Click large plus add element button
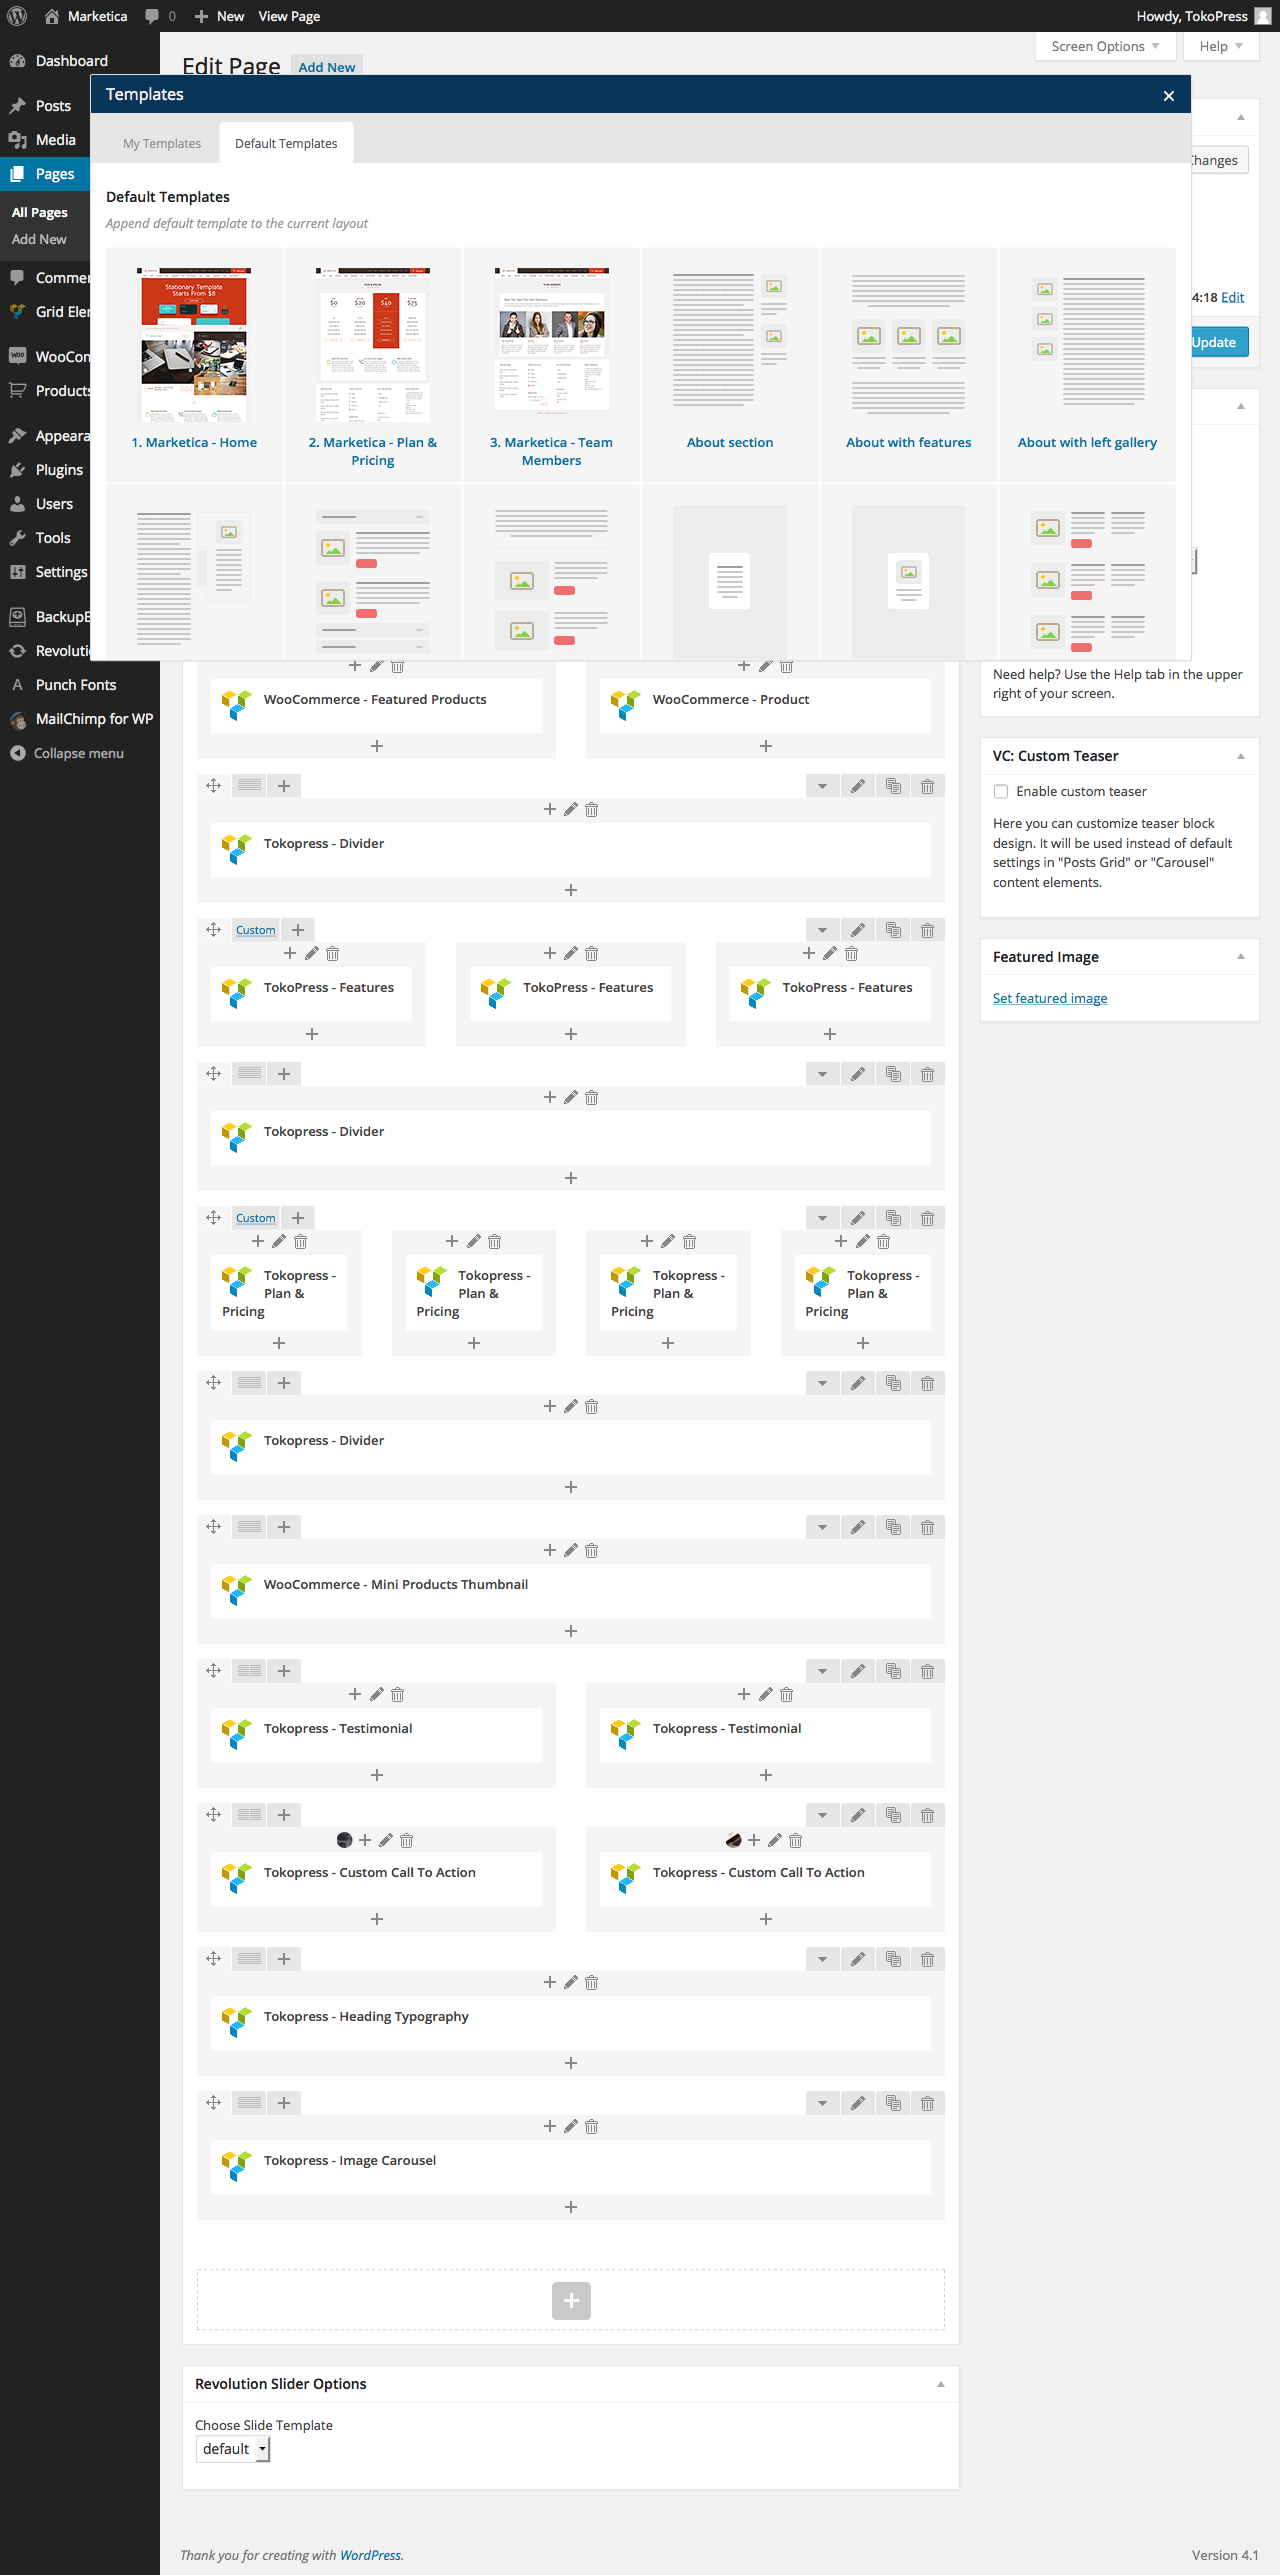This screenshot has width=1280, height=2575. pyautogui.click(x=571, y=2300)
